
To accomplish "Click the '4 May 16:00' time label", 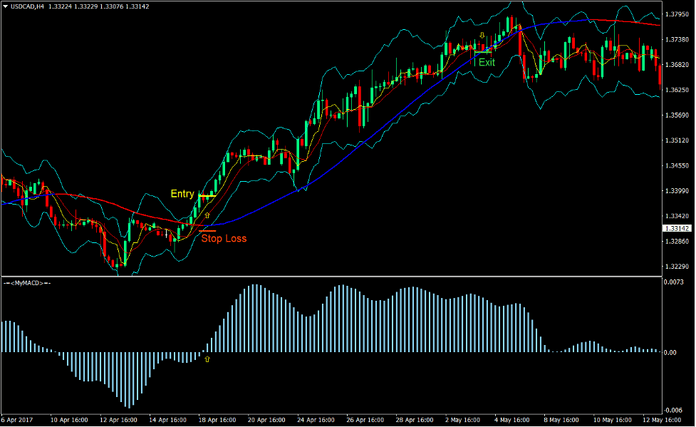I will [512, 420].
